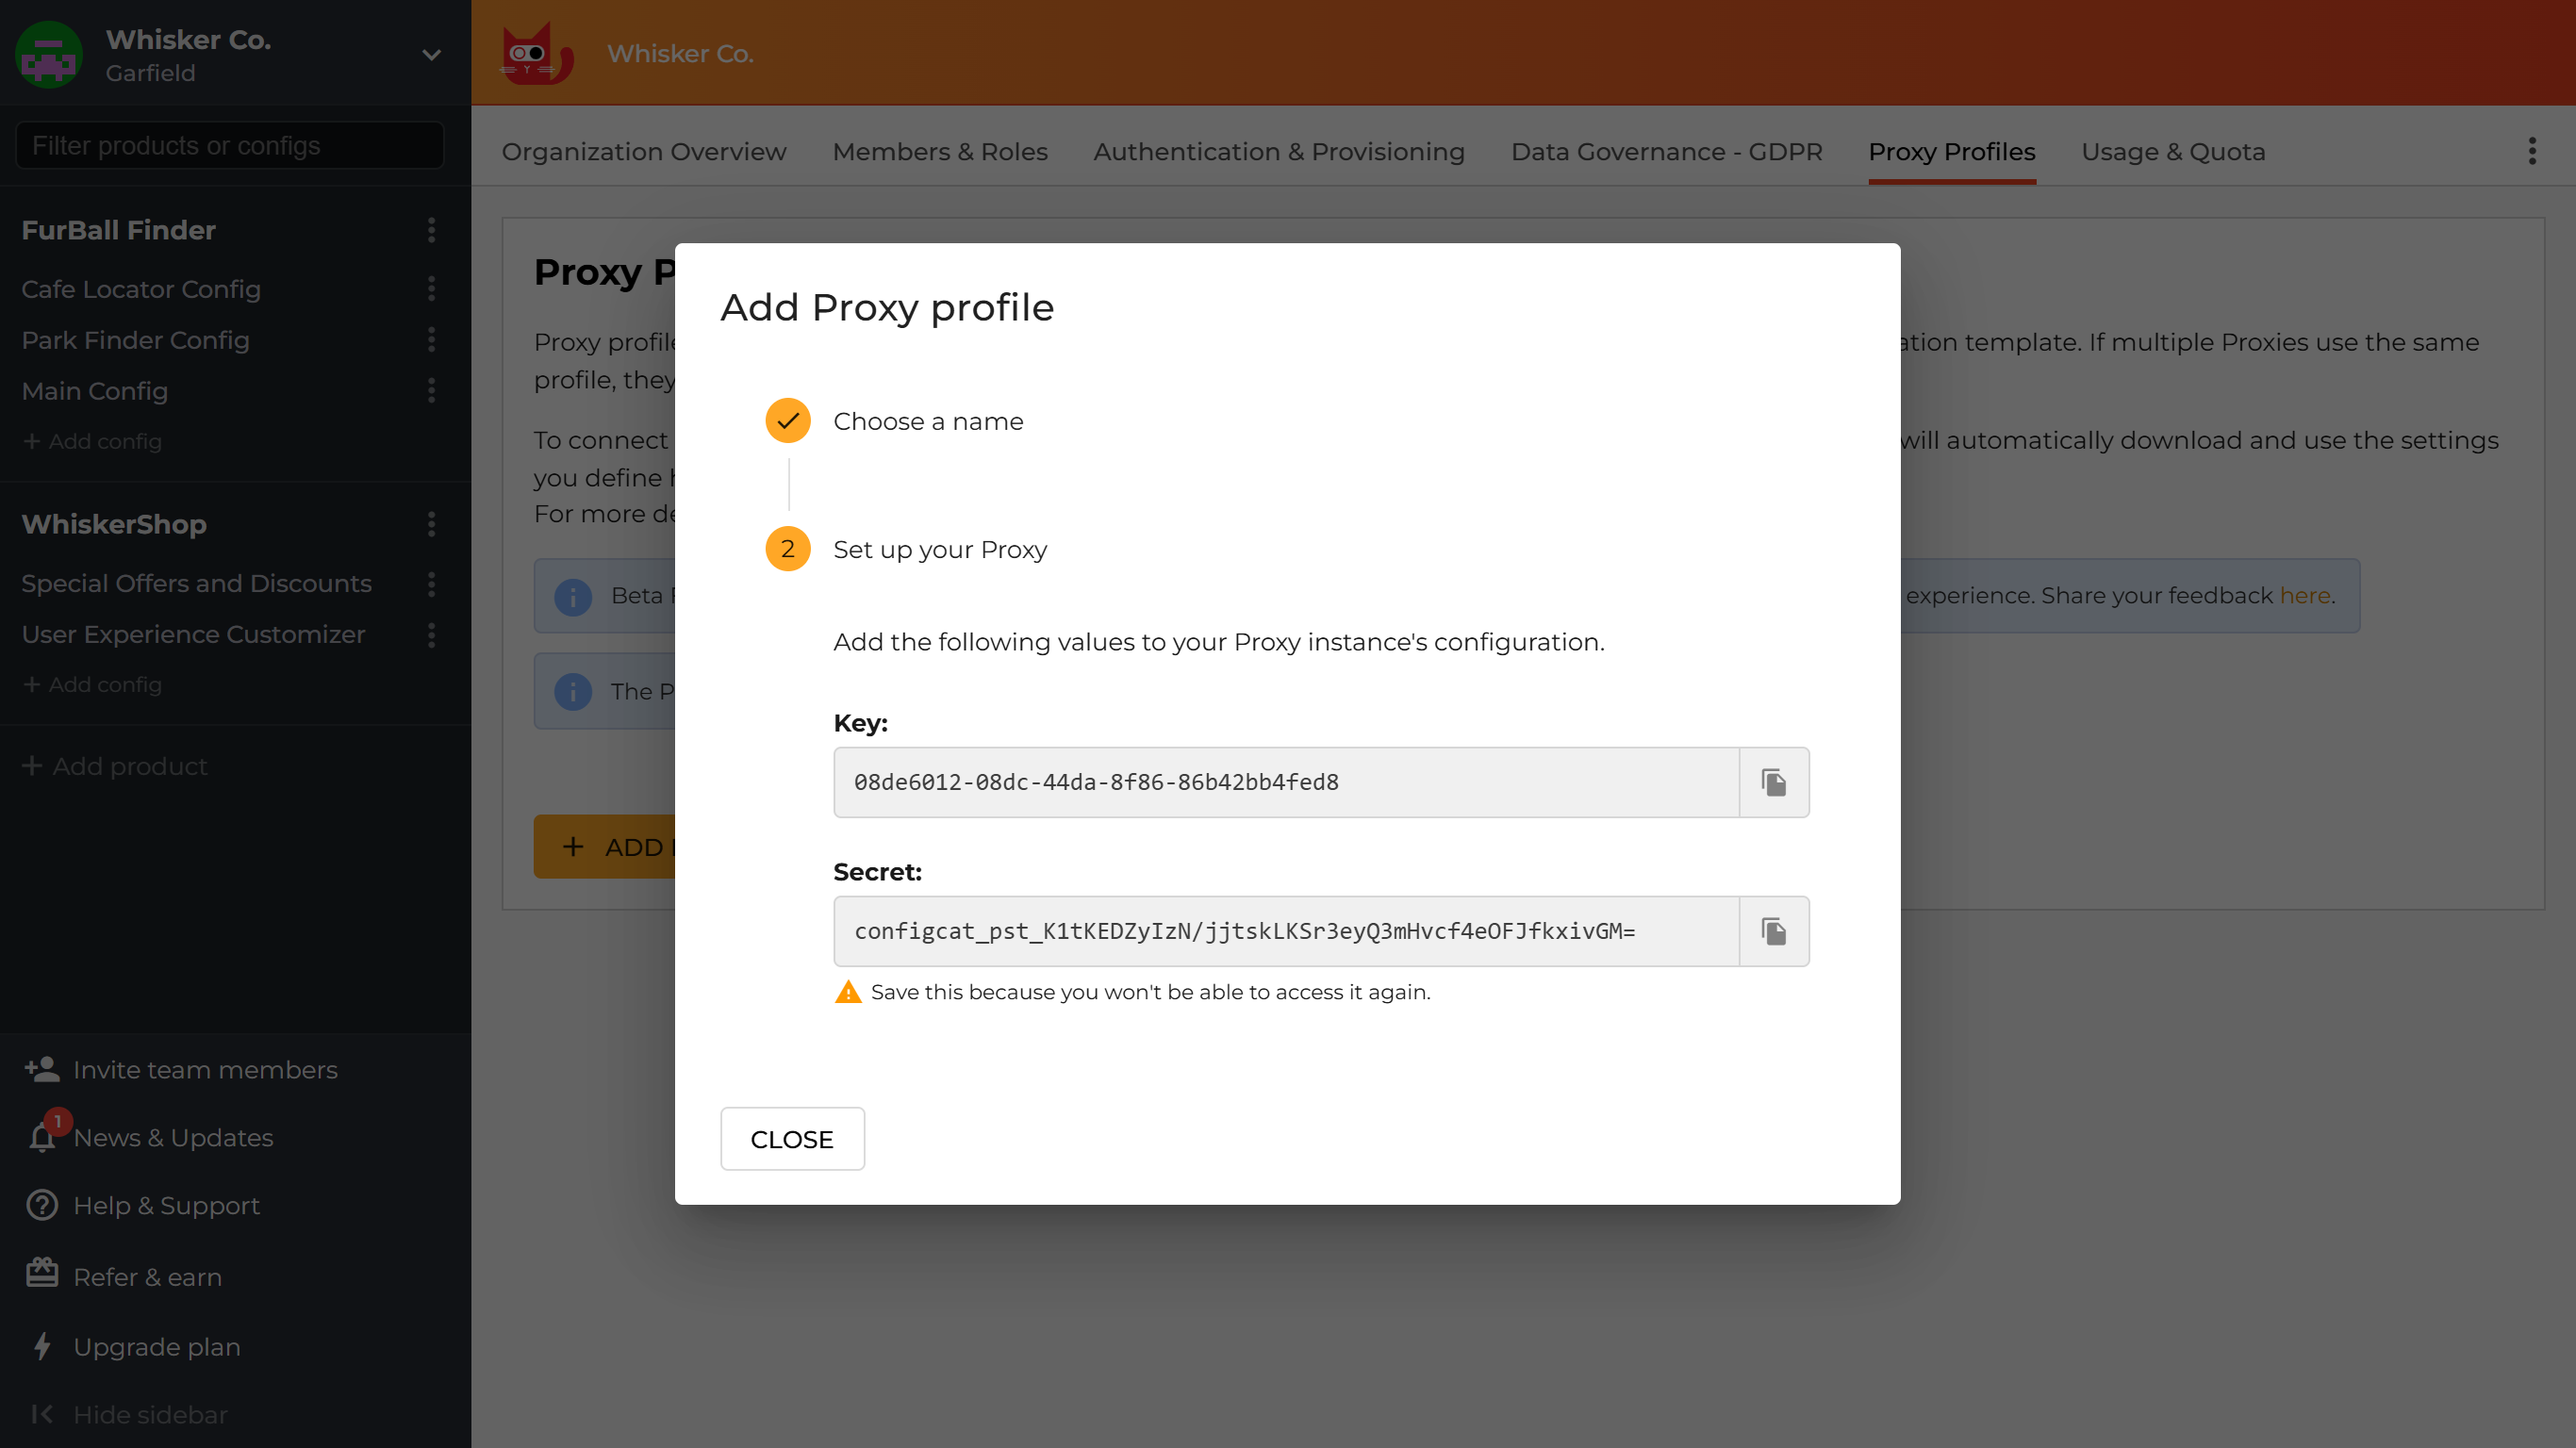
Task: Open the FurBall Finder options menu
Action: pos(431,231)
